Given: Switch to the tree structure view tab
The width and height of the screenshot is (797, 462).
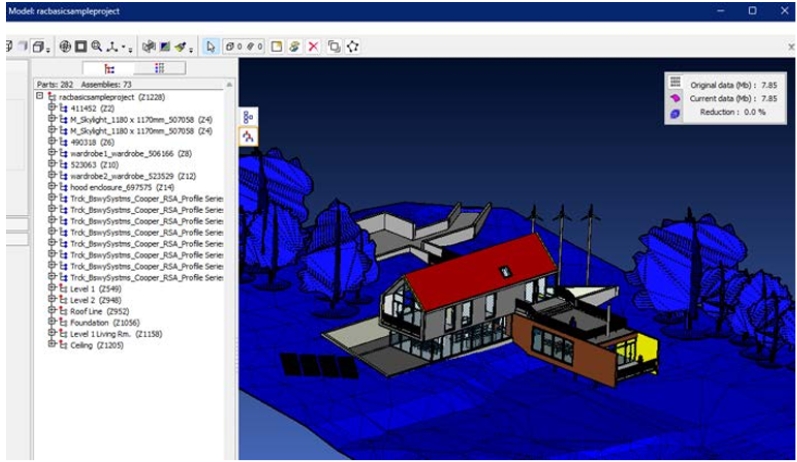Looking at the screenshot, I should click(x=110, y=68).
